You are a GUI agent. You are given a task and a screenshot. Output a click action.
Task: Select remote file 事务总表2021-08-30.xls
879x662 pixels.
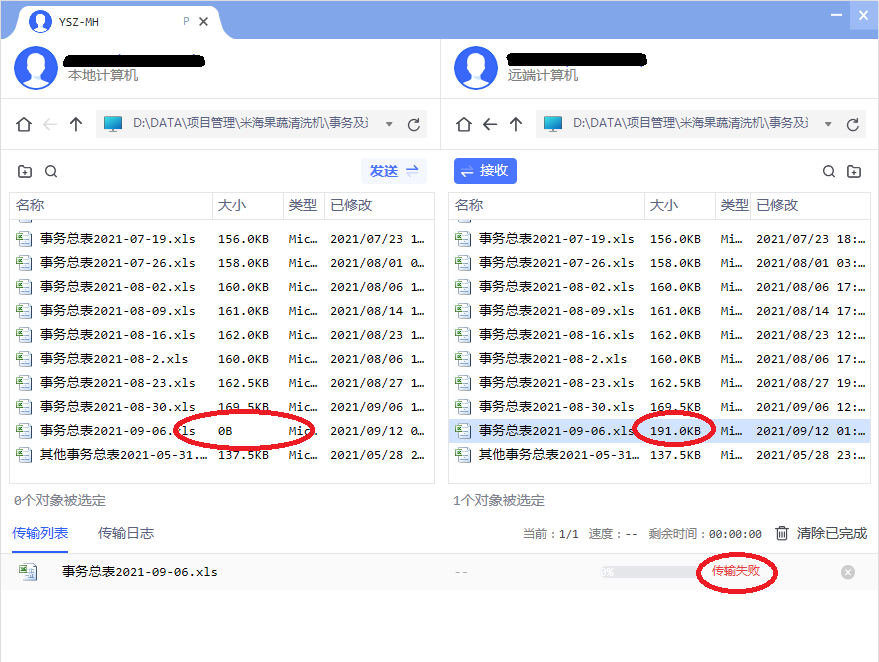(x=659, y=407)
